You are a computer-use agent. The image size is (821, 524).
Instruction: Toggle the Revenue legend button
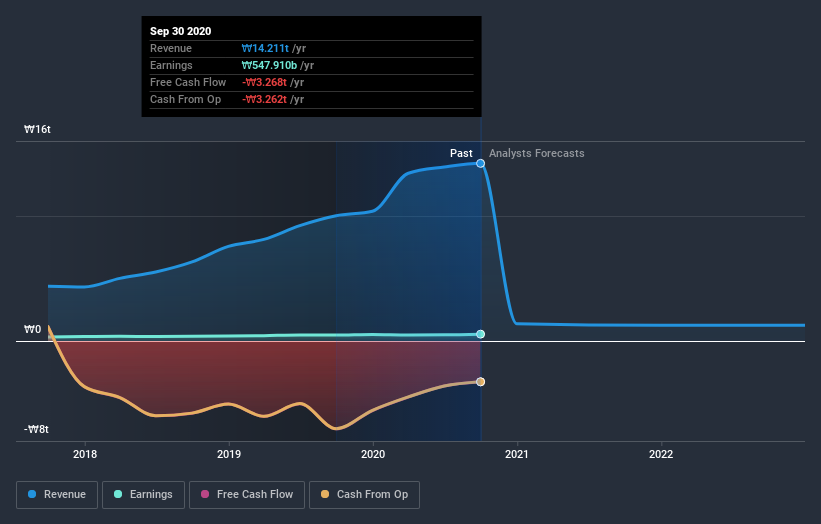click(x=57, y=495)
